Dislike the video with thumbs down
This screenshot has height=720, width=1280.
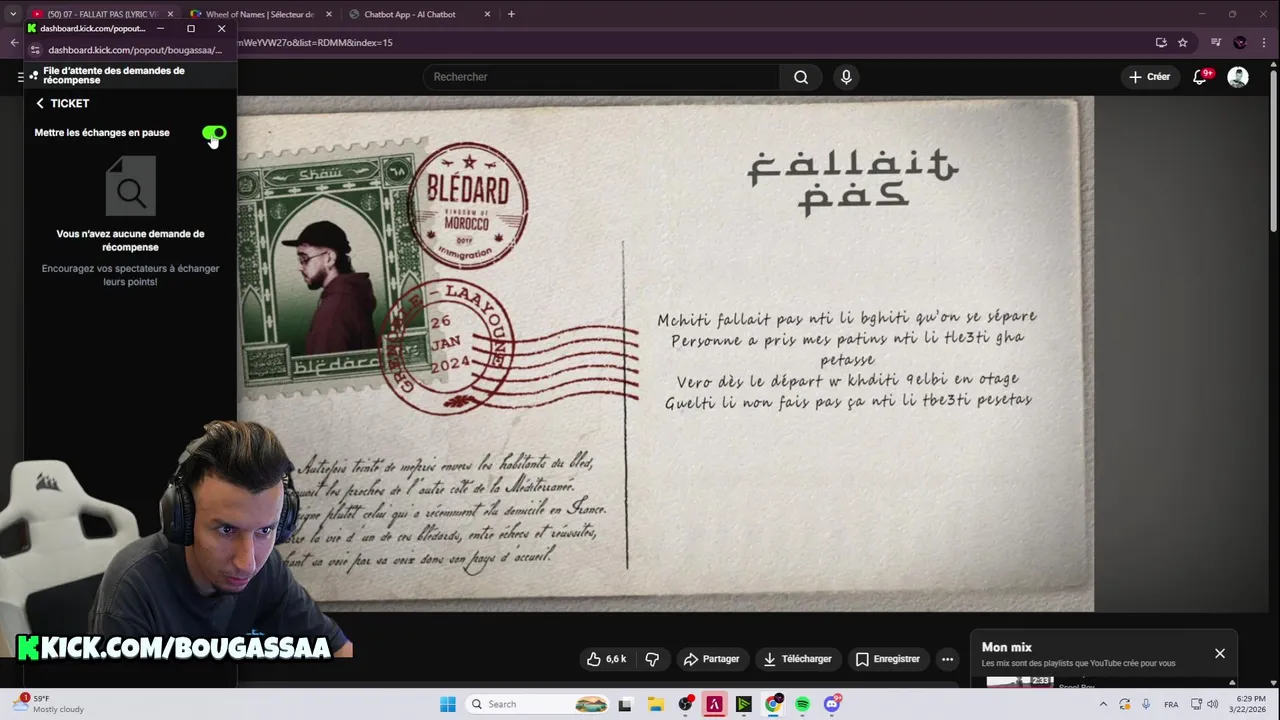652,659
